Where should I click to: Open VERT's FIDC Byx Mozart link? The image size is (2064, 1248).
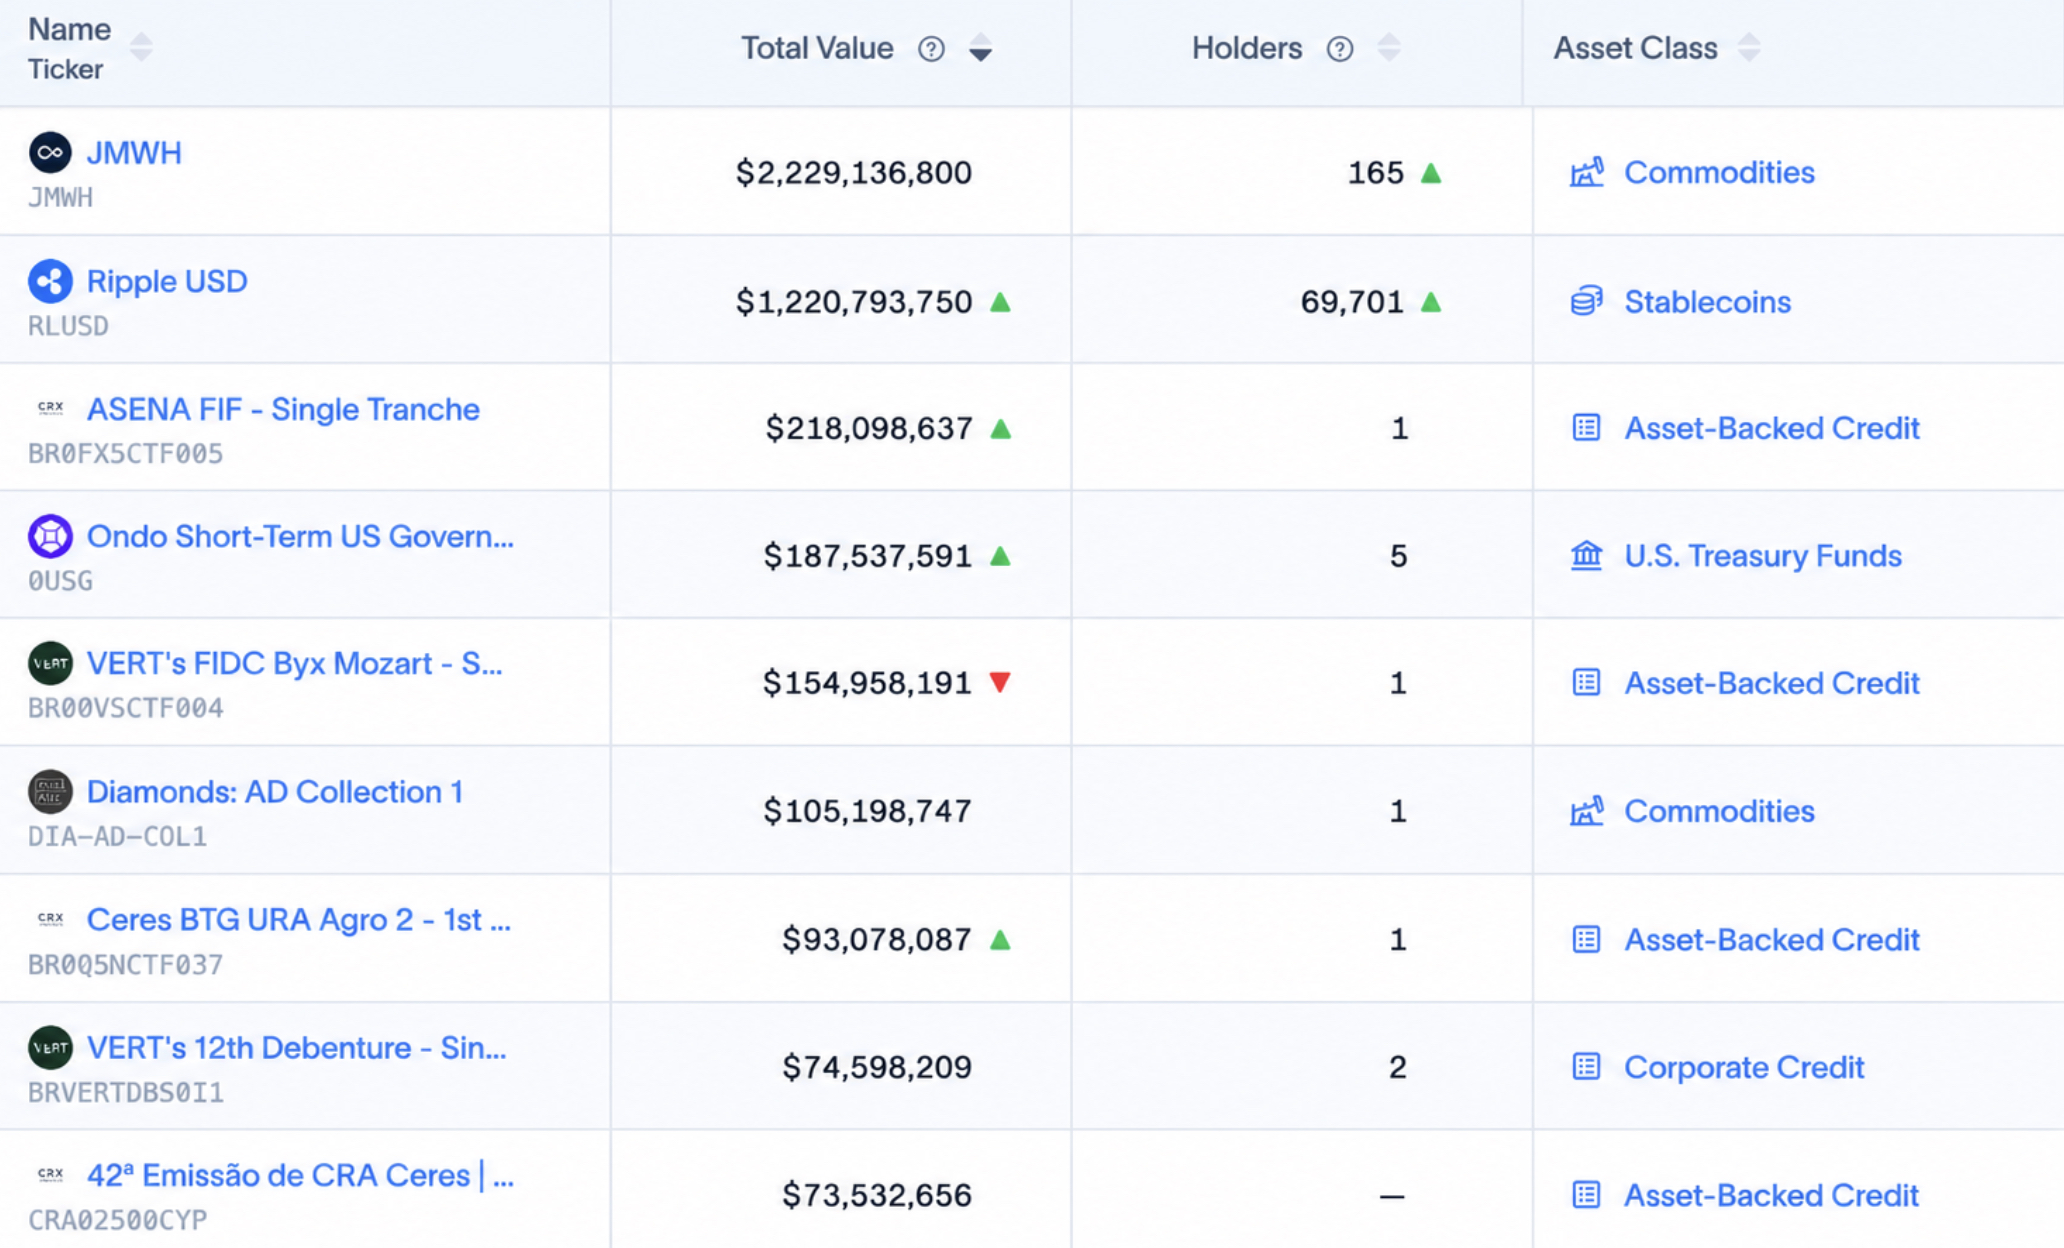pyautogui.click(x=295, y=663)
